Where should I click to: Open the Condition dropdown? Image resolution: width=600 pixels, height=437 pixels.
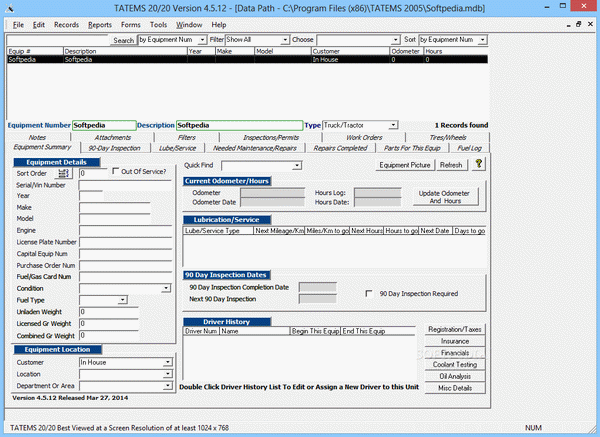click(x=166, y=288)
